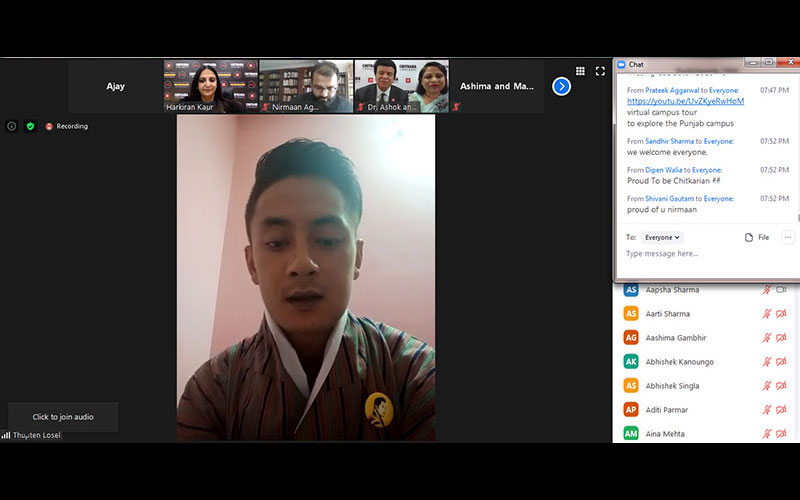This screenshot has height=500, width=800.
Task: Open the gallery view grid icon
Action: point(580,71)
